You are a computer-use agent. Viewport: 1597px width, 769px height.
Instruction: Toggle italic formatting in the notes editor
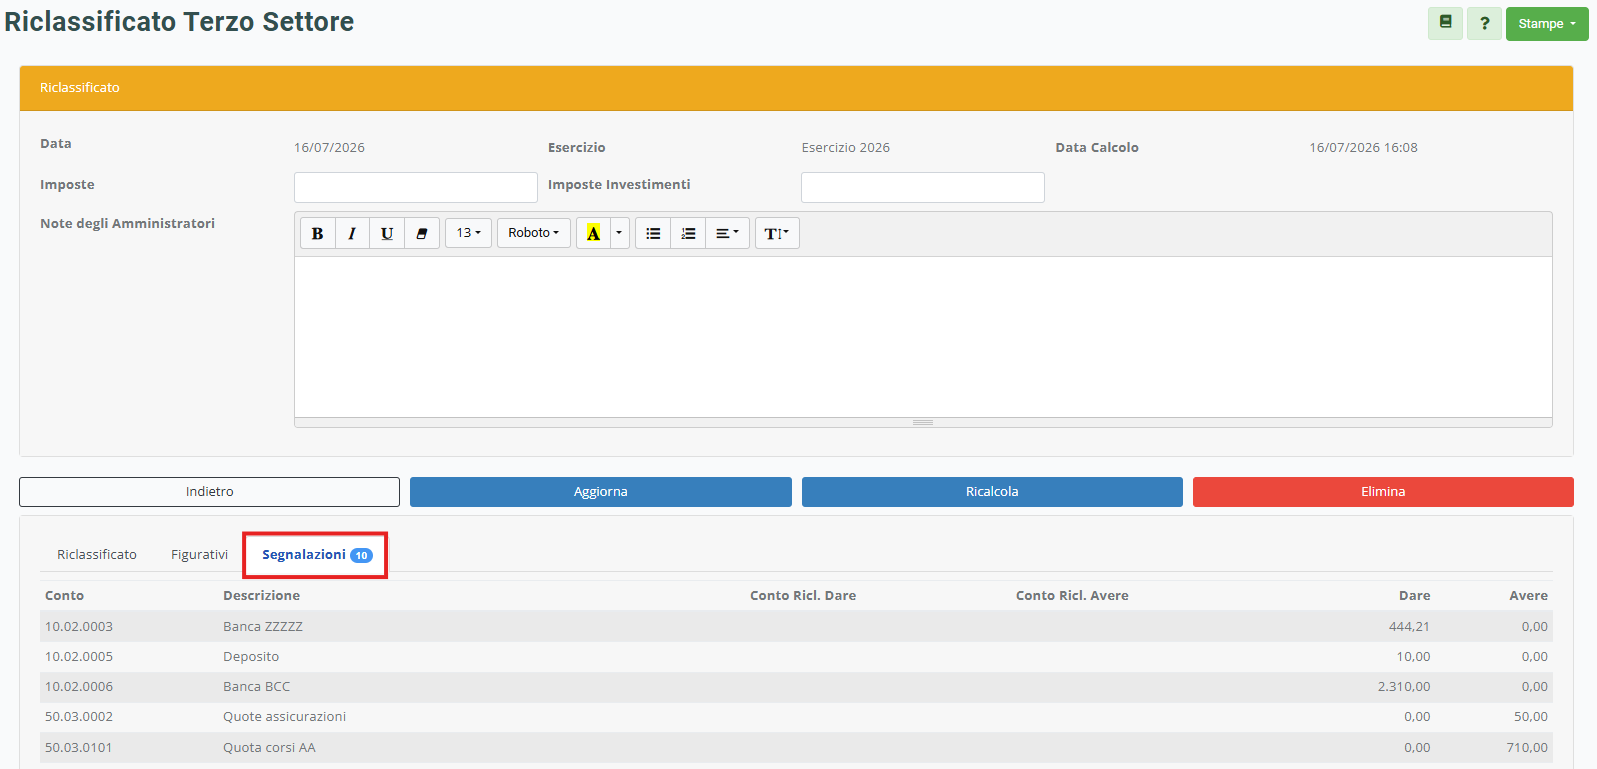pos(352,233)
